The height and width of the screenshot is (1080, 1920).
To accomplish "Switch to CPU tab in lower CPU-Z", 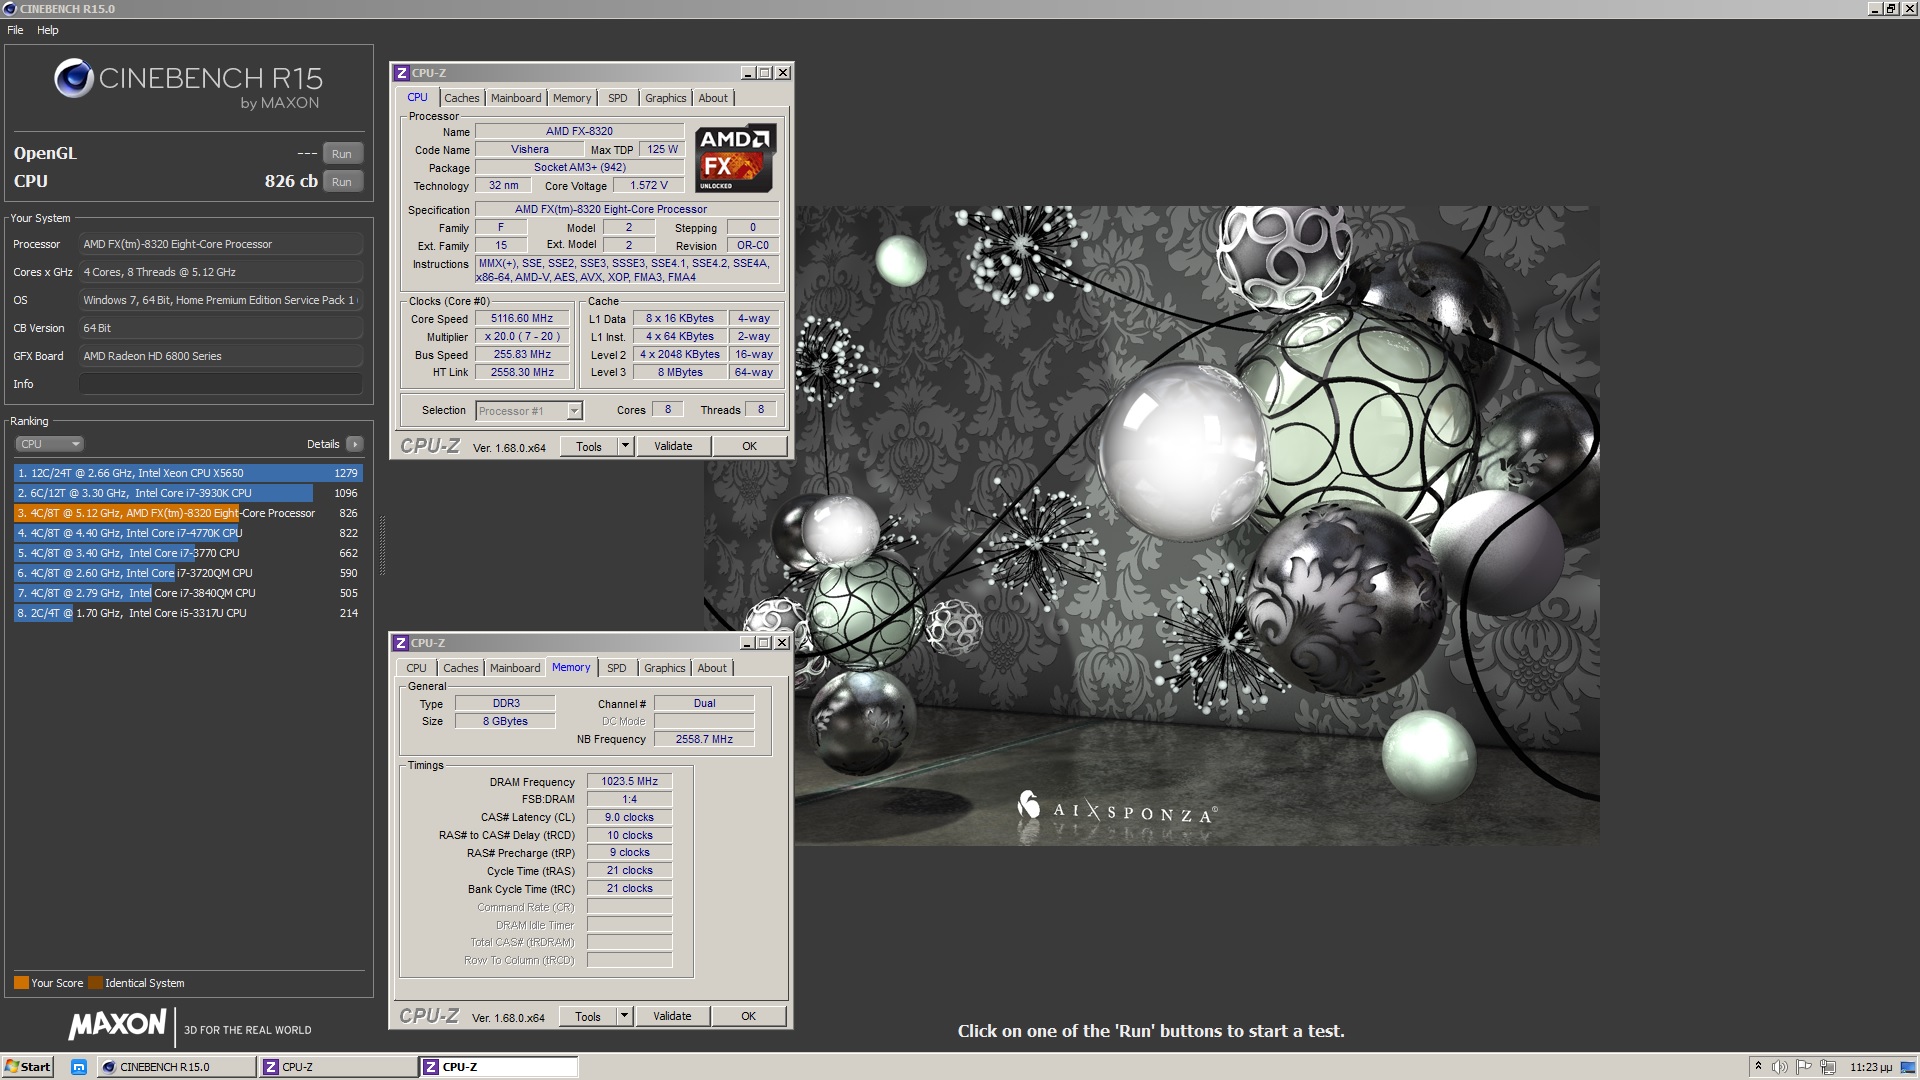I will tap(416, 668).
